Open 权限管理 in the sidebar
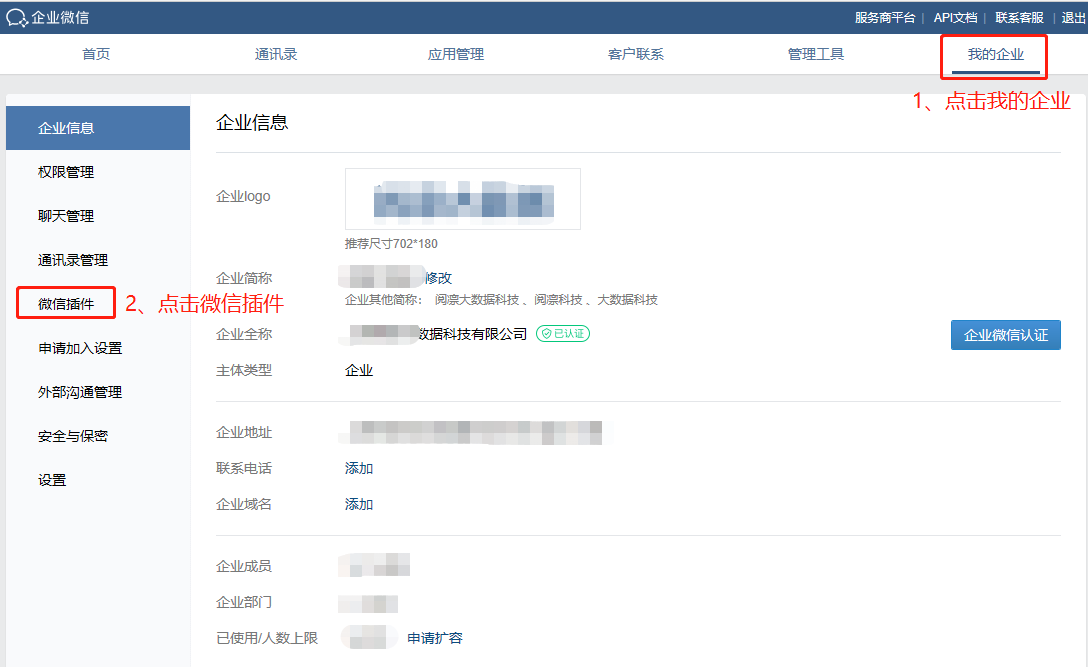Screen dimensions: 1088x667 point(66,172)
